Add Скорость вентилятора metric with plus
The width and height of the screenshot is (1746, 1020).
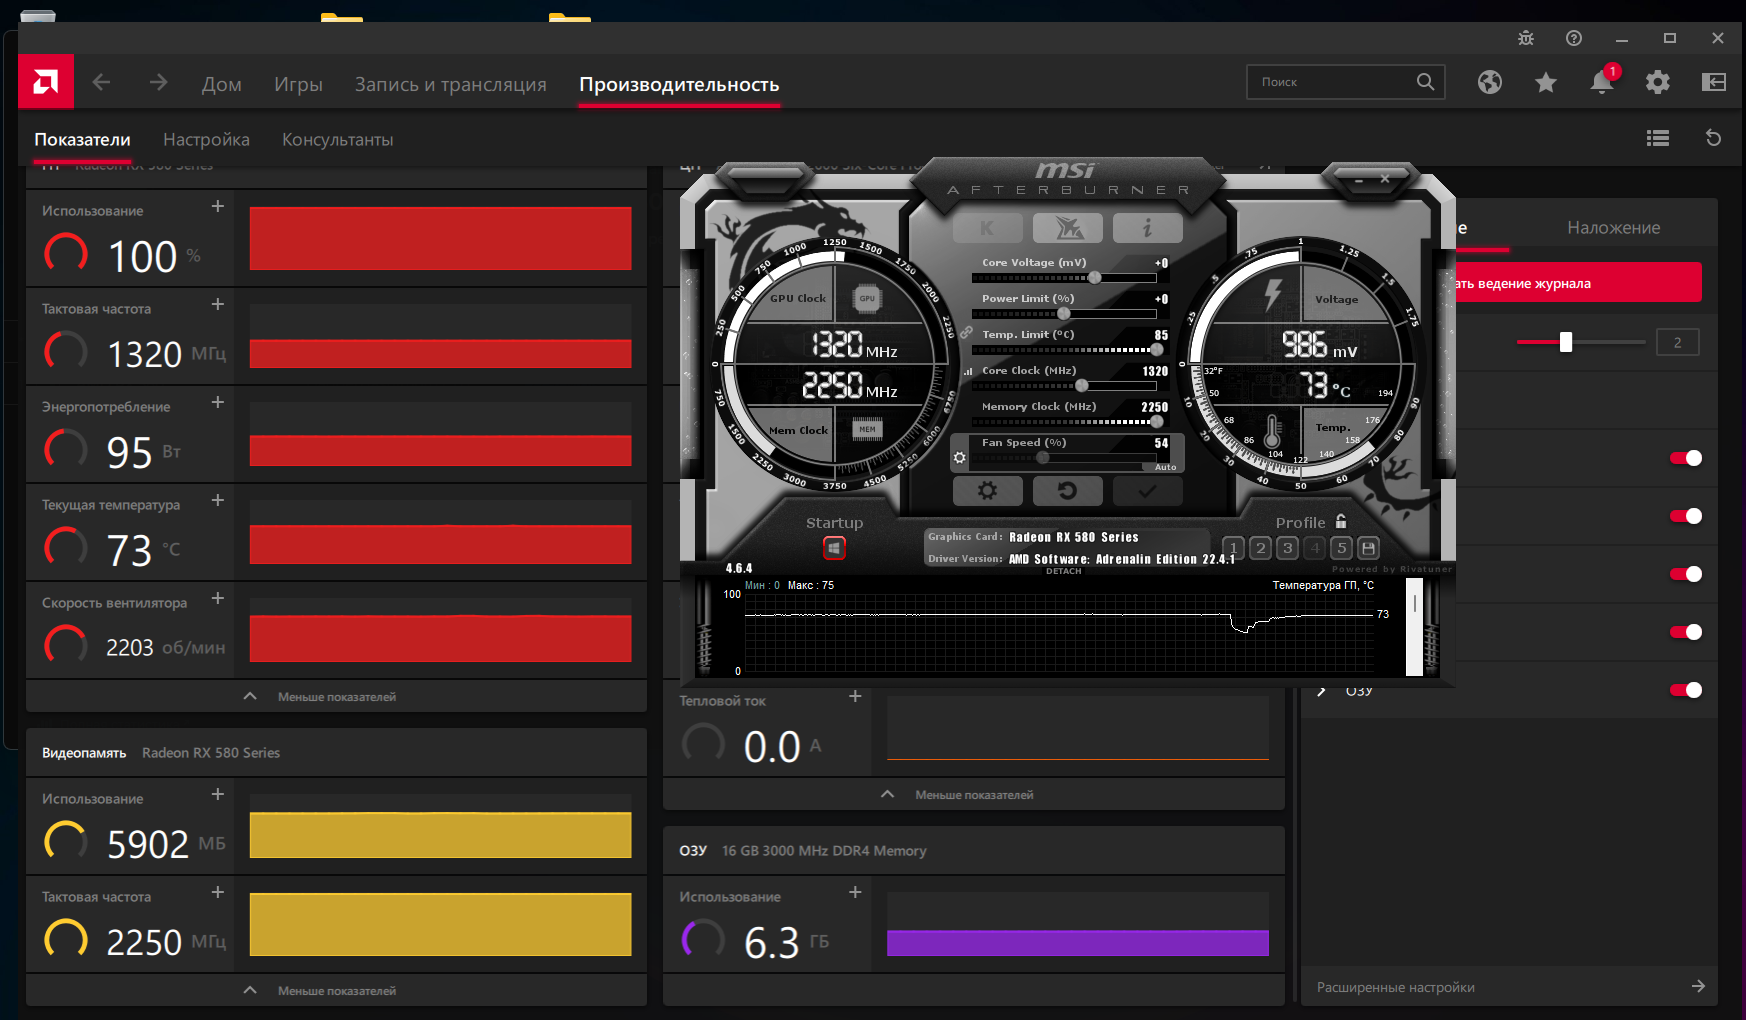tap(218, 598)
